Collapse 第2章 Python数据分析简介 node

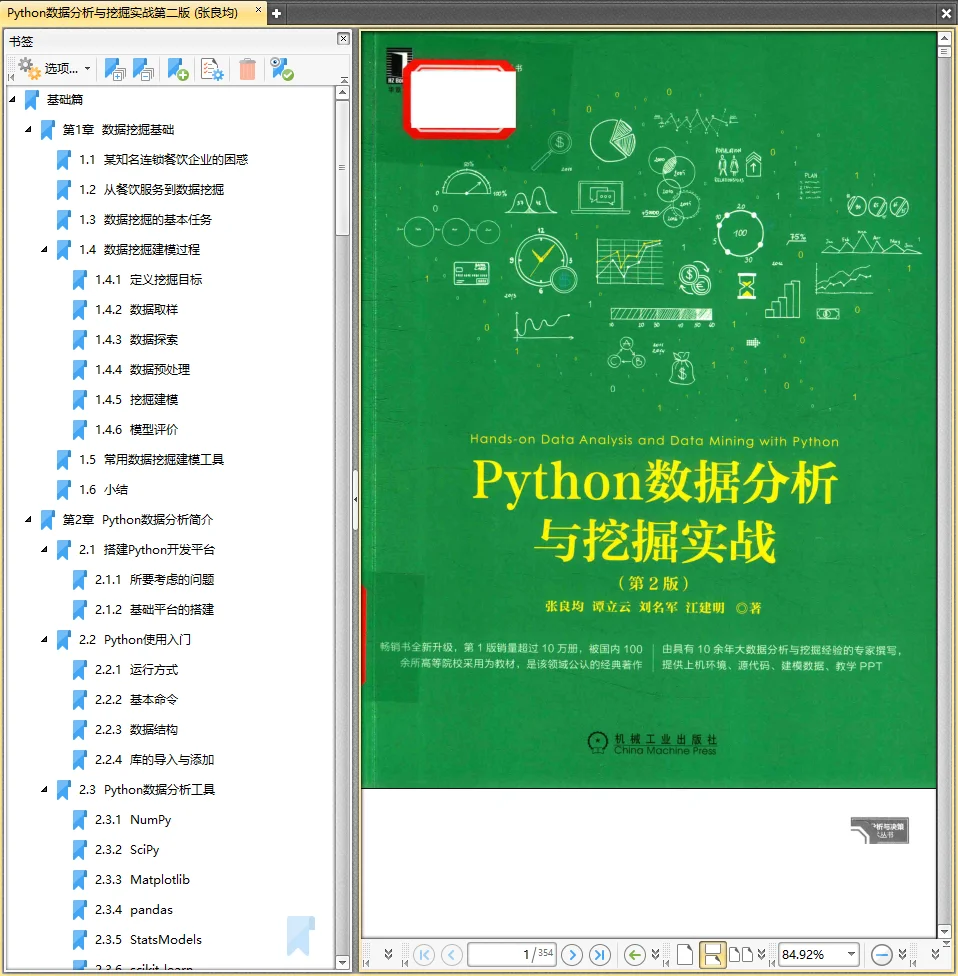(28, 520)
